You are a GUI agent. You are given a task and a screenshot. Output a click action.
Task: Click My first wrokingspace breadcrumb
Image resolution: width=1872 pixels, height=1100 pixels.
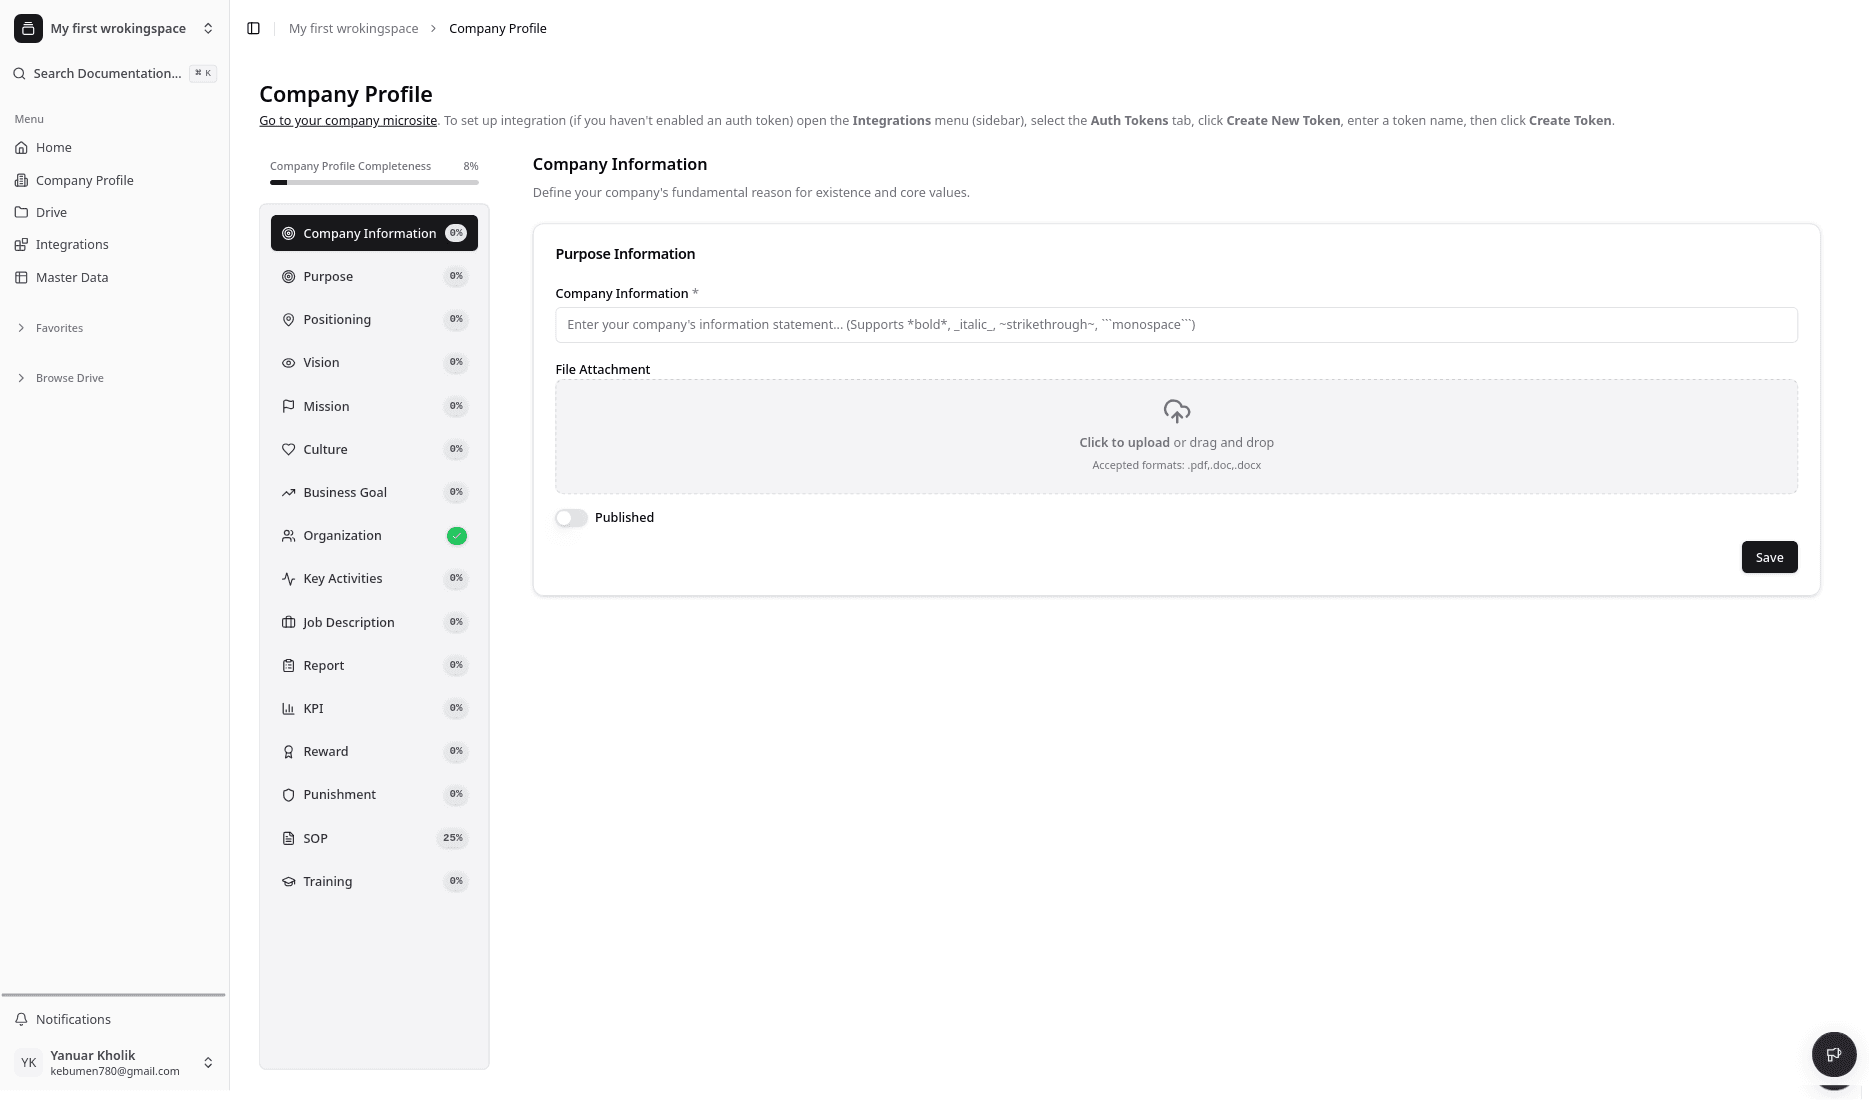[354, 28]
